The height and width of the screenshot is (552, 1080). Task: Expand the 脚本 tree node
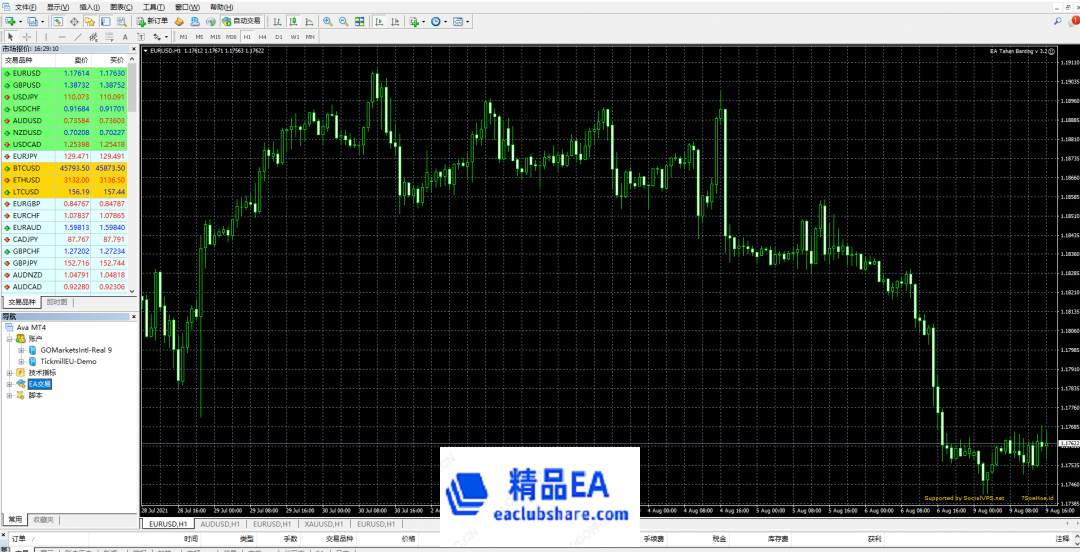pos(10,396)
